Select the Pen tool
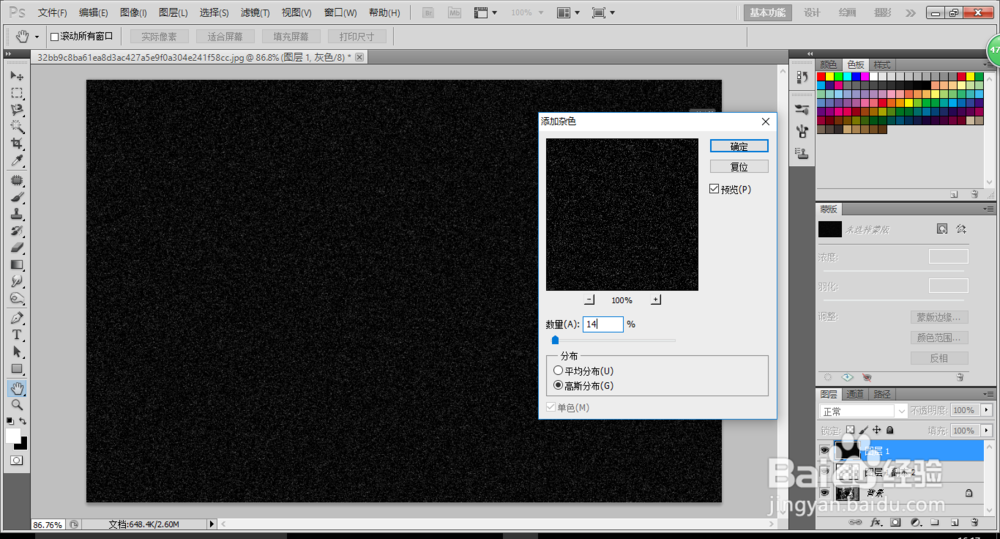This screenshot has height=539, width=1000. click(x=17, y=318)
